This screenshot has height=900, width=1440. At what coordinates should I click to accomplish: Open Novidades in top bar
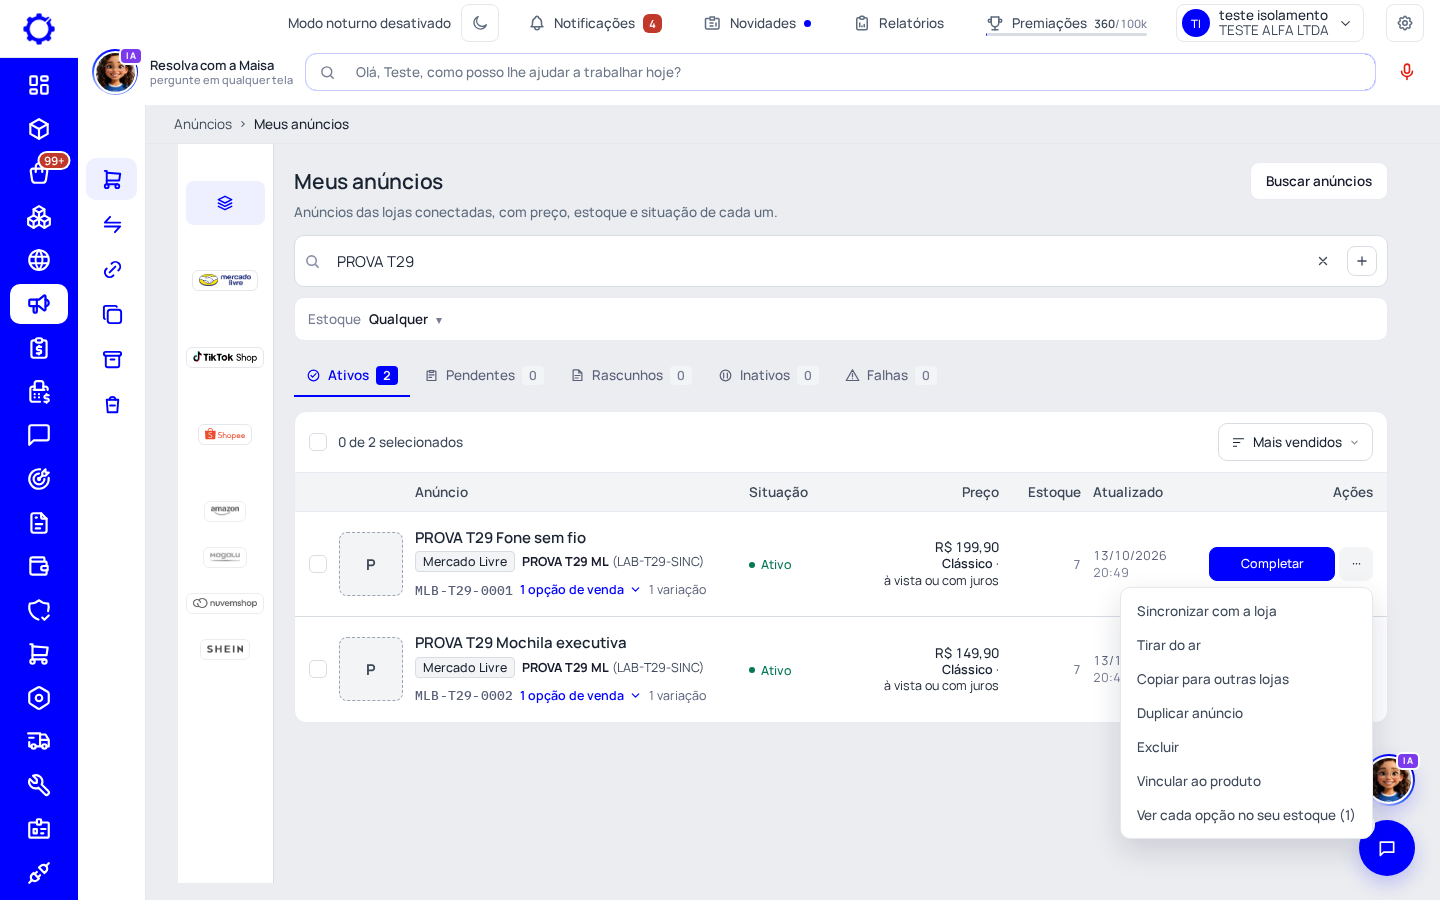(x=758, y=23)
